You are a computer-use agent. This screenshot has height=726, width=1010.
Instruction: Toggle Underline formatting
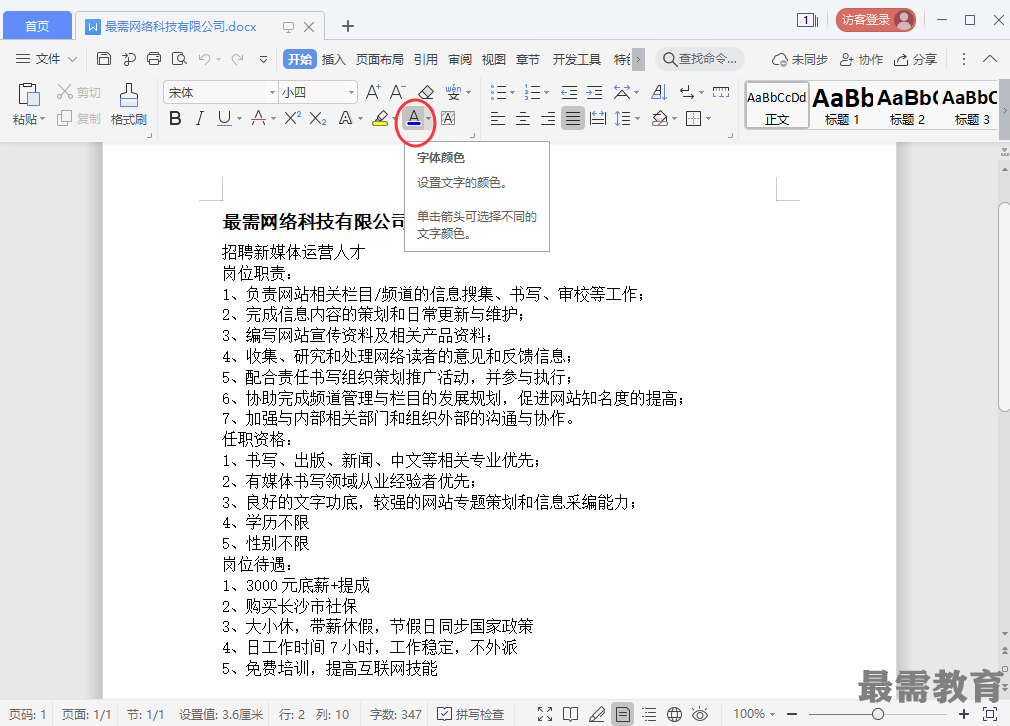[224, 118]
